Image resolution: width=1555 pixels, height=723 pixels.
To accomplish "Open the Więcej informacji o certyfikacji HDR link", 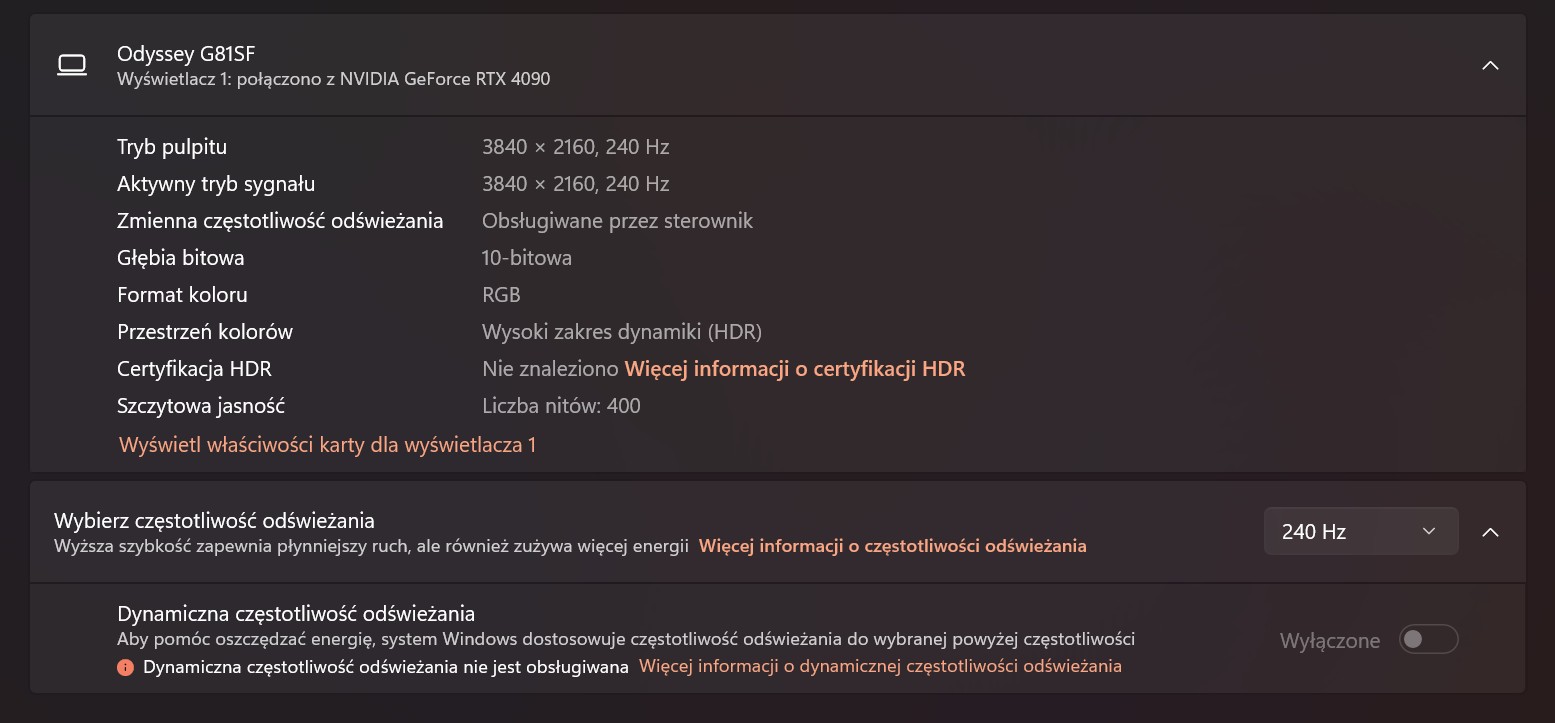I will (794, 369).
